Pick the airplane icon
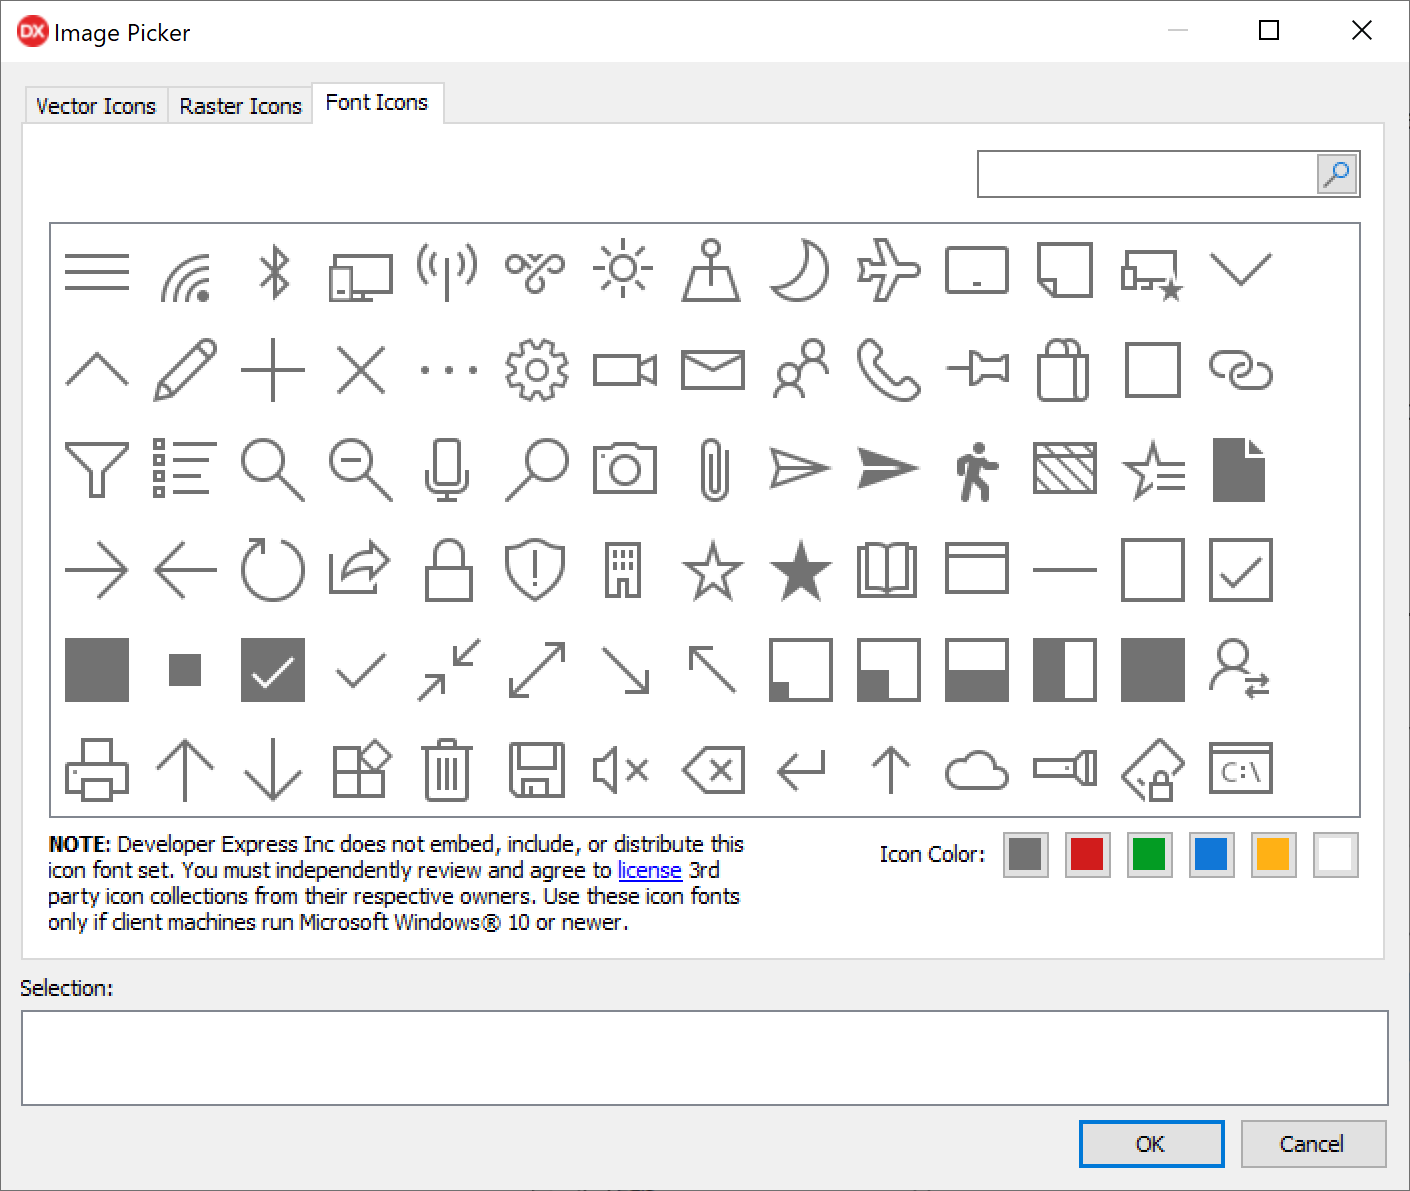This screenshot has width=1410, height=1191. click(x=888, y=270)
